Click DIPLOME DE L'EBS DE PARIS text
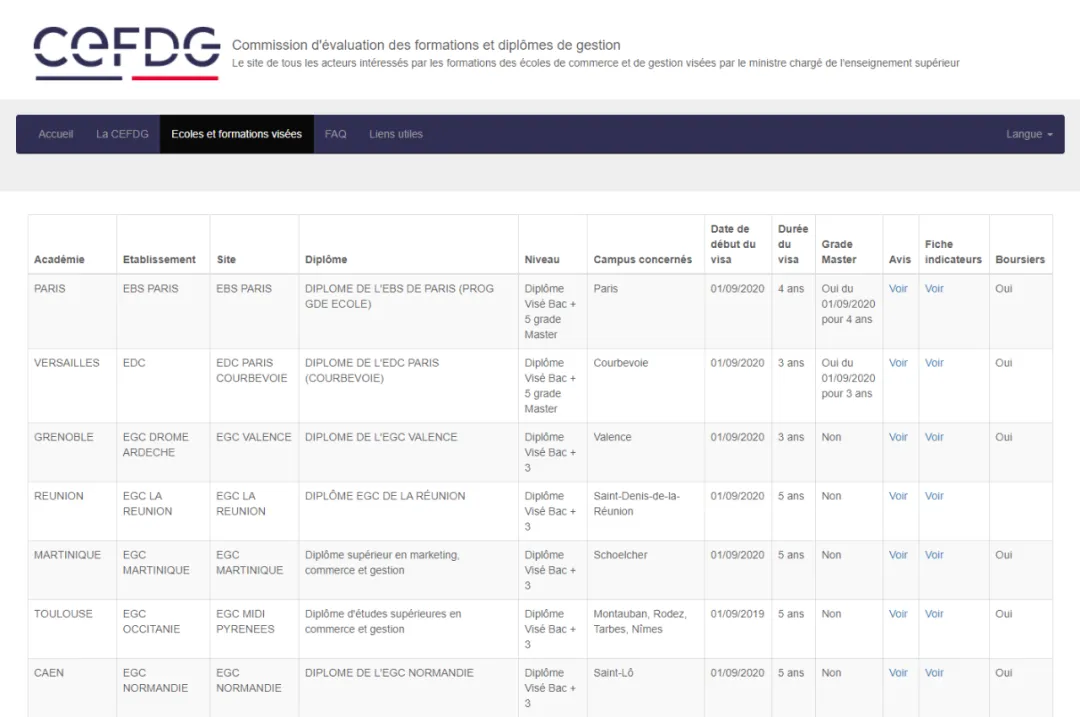Screen dimensions: 1080x717 [x=399, y=296]
